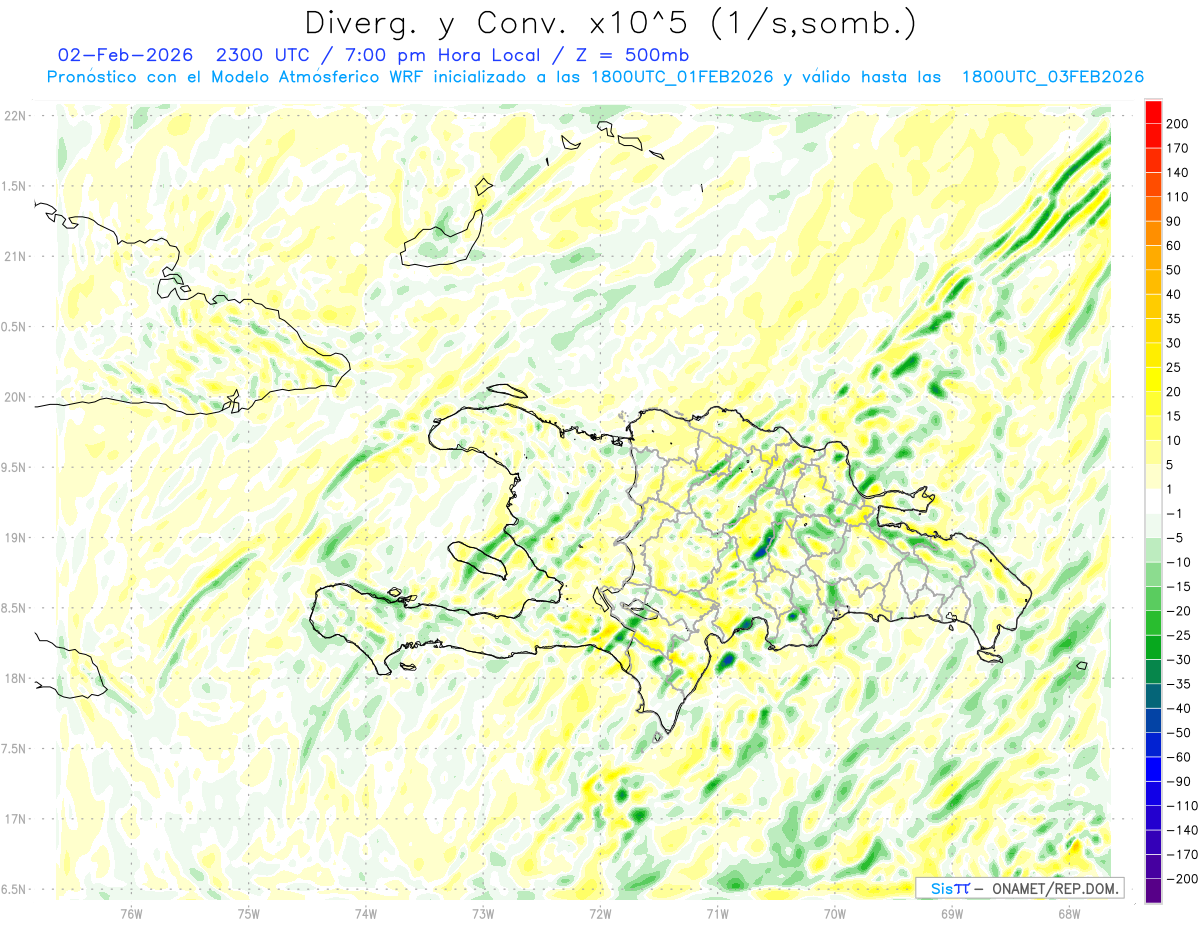Click the '-140' color scale label
The width and height of the screenshot is (1200, 927).
coord(1180,830)
